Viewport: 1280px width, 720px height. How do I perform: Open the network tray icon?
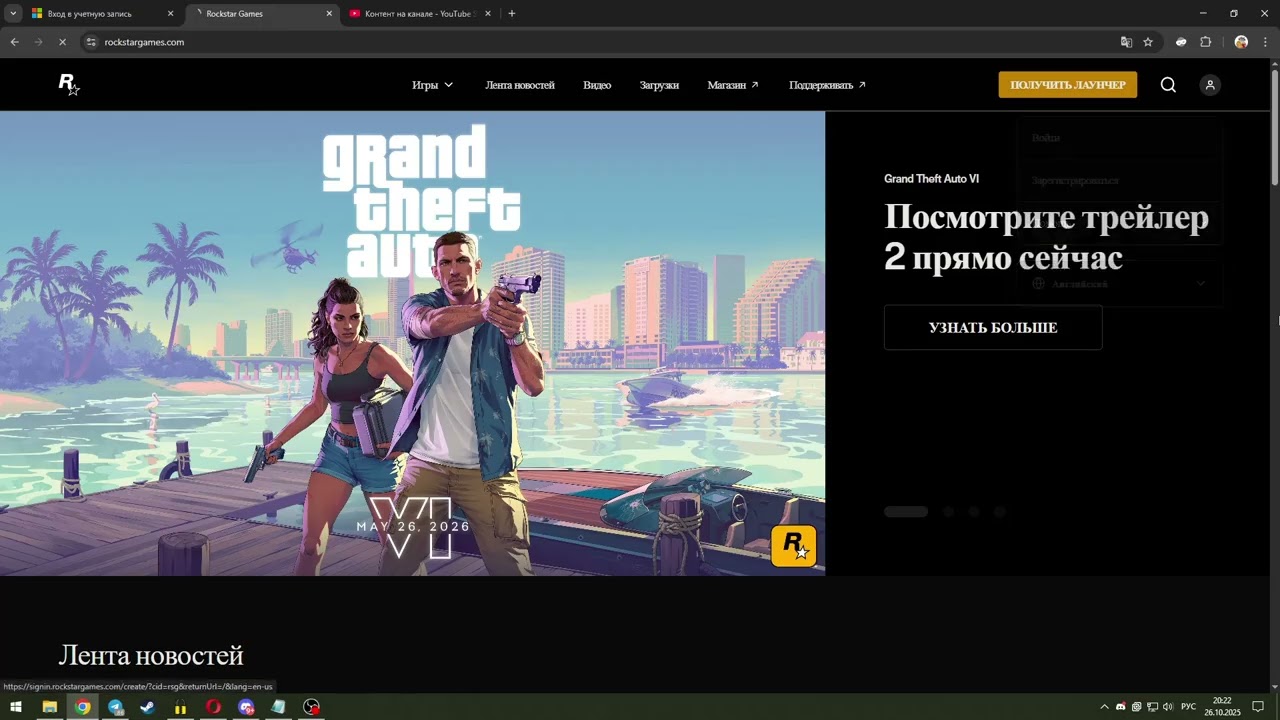(x=1152, y=707)
